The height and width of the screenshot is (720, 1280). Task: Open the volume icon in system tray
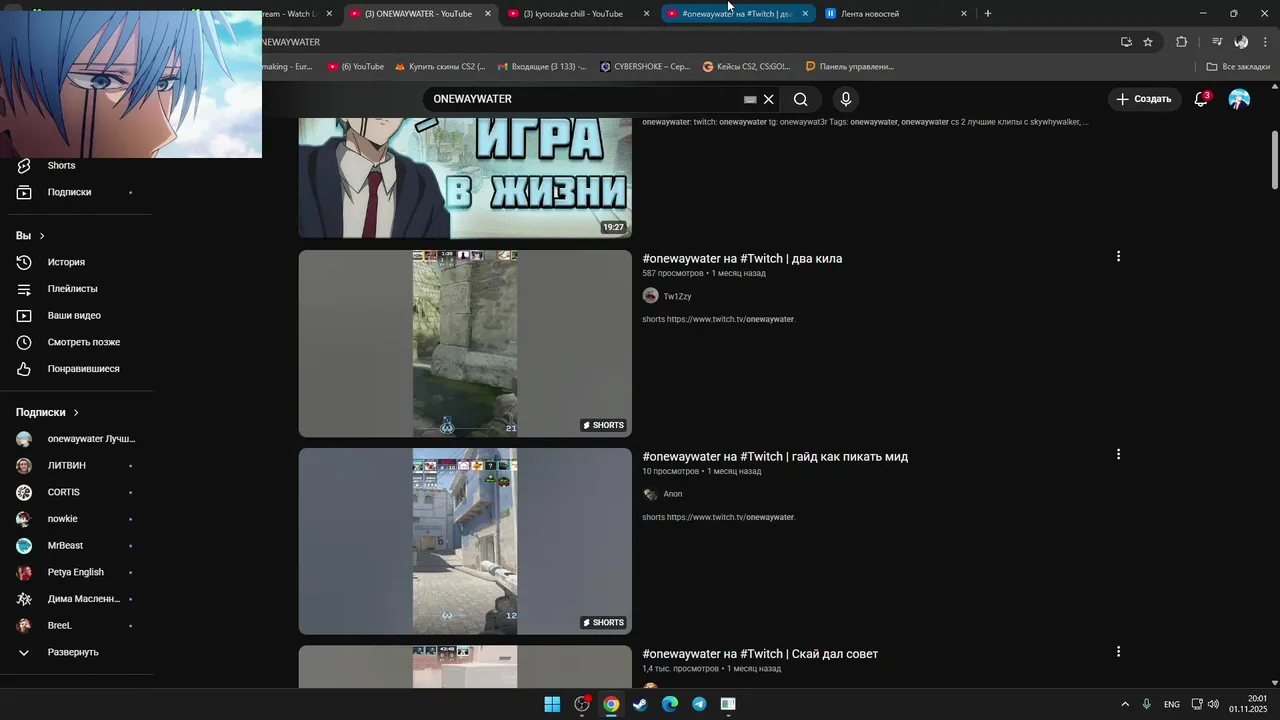coord(1213,704)
